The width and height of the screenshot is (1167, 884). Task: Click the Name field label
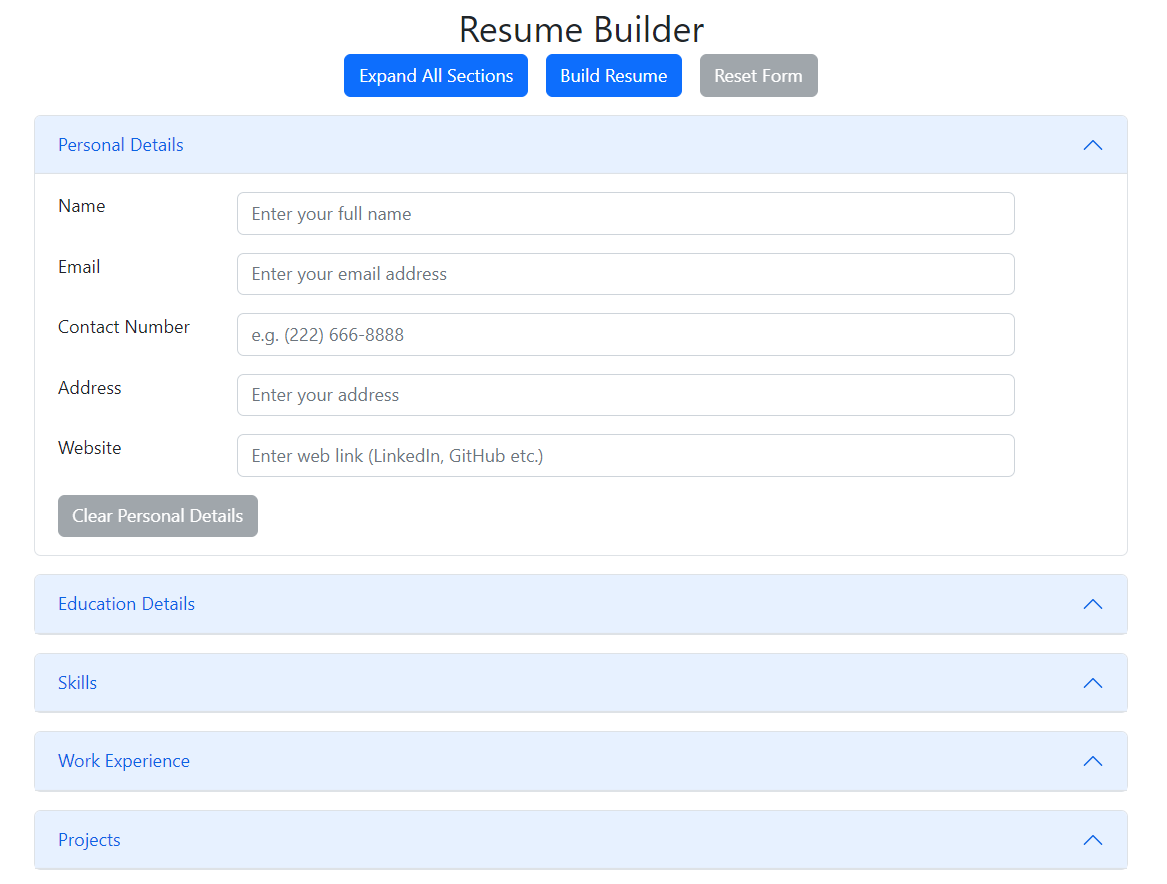[x=82, y=206]
